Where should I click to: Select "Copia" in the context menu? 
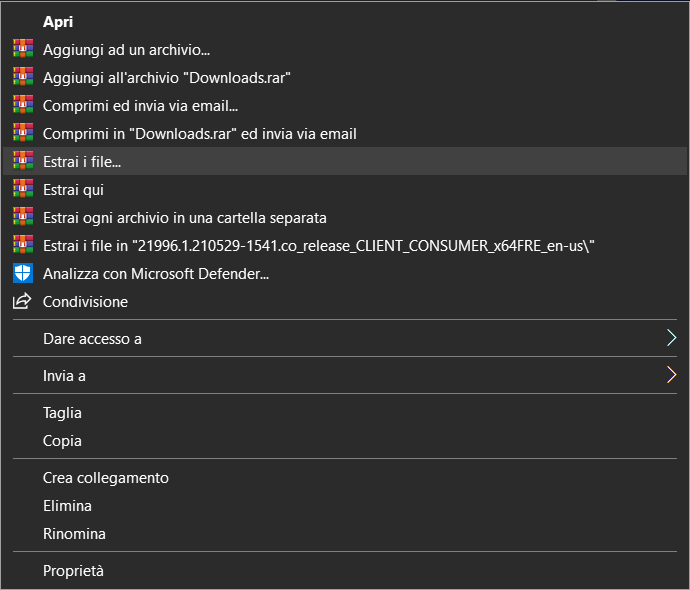pyautogui.click(x=62, y=441)
